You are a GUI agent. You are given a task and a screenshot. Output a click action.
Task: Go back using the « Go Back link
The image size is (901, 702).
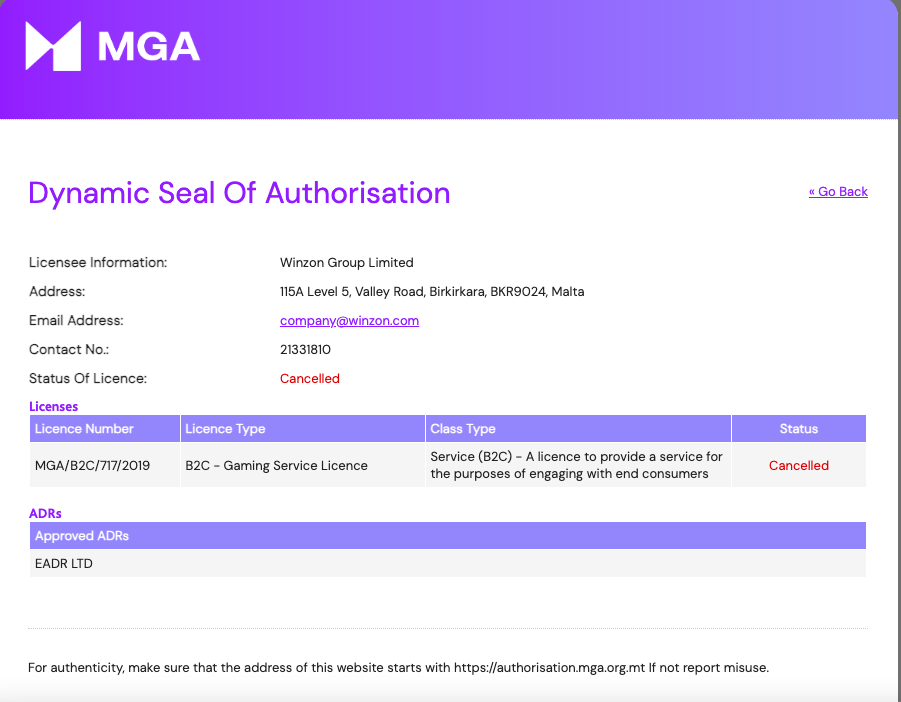point(838,192)
